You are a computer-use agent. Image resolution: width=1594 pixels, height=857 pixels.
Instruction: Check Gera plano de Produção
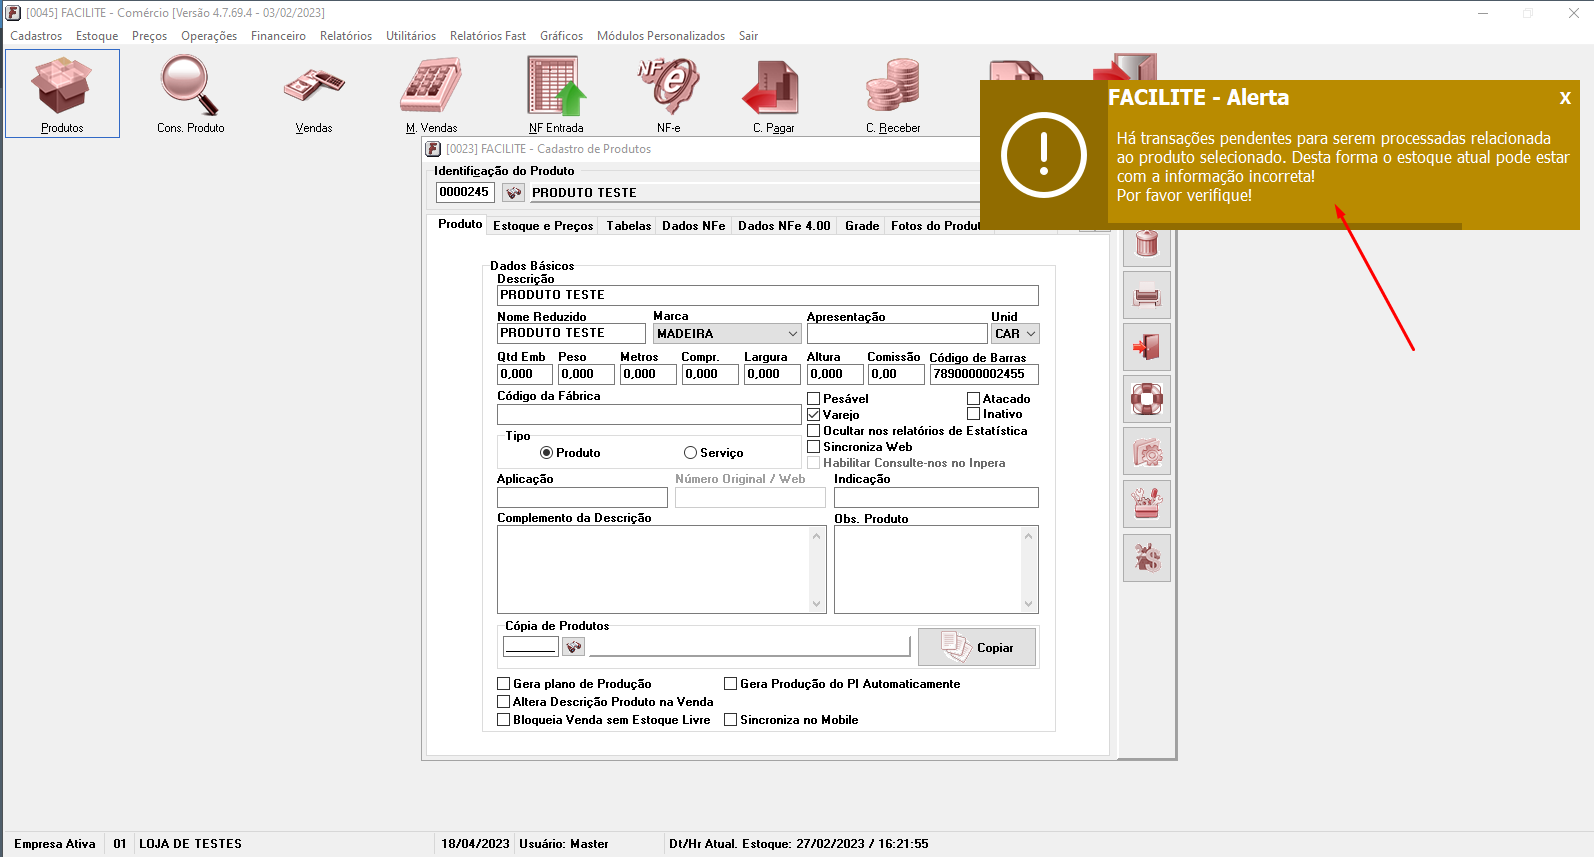(504, 684)
